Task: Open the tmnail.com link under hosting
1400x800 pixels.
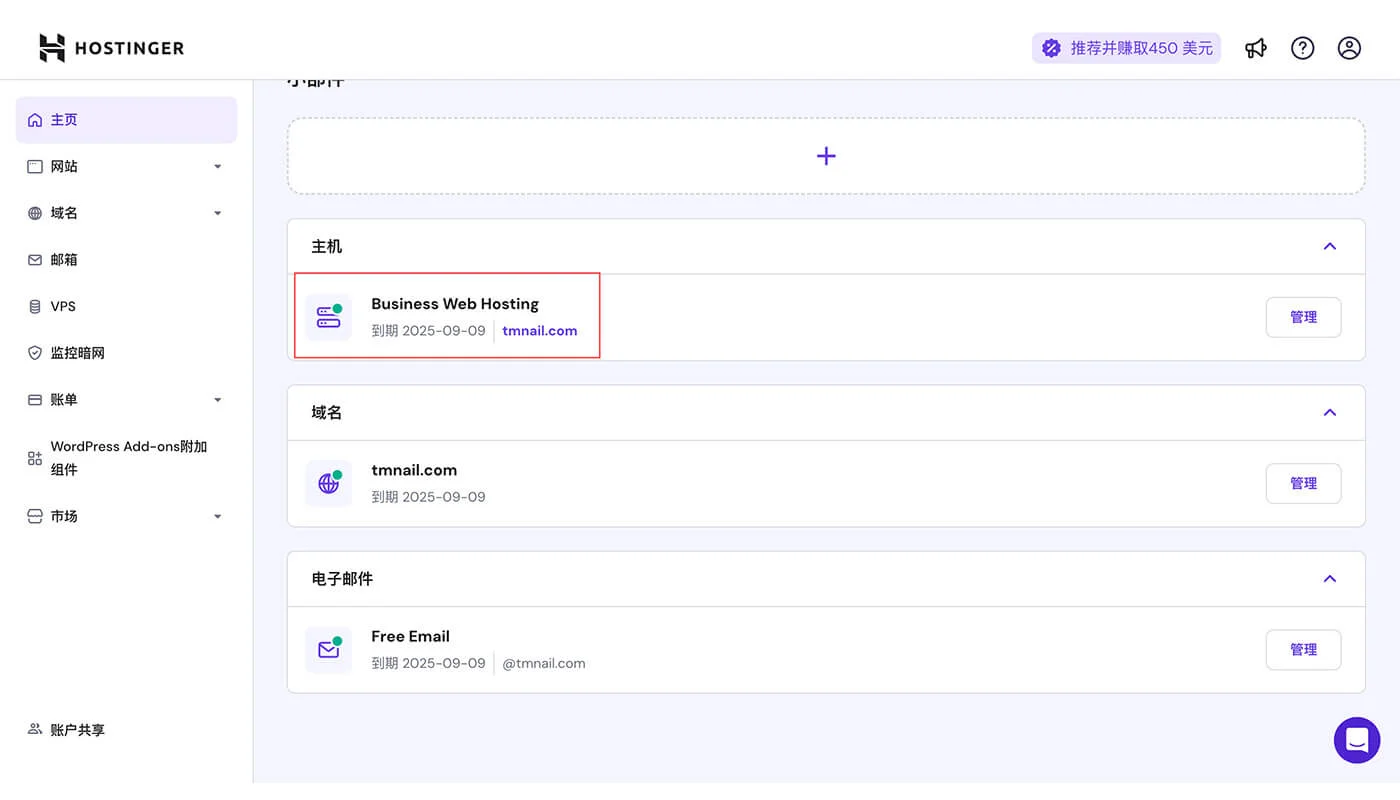Action: tap(539, 331)
